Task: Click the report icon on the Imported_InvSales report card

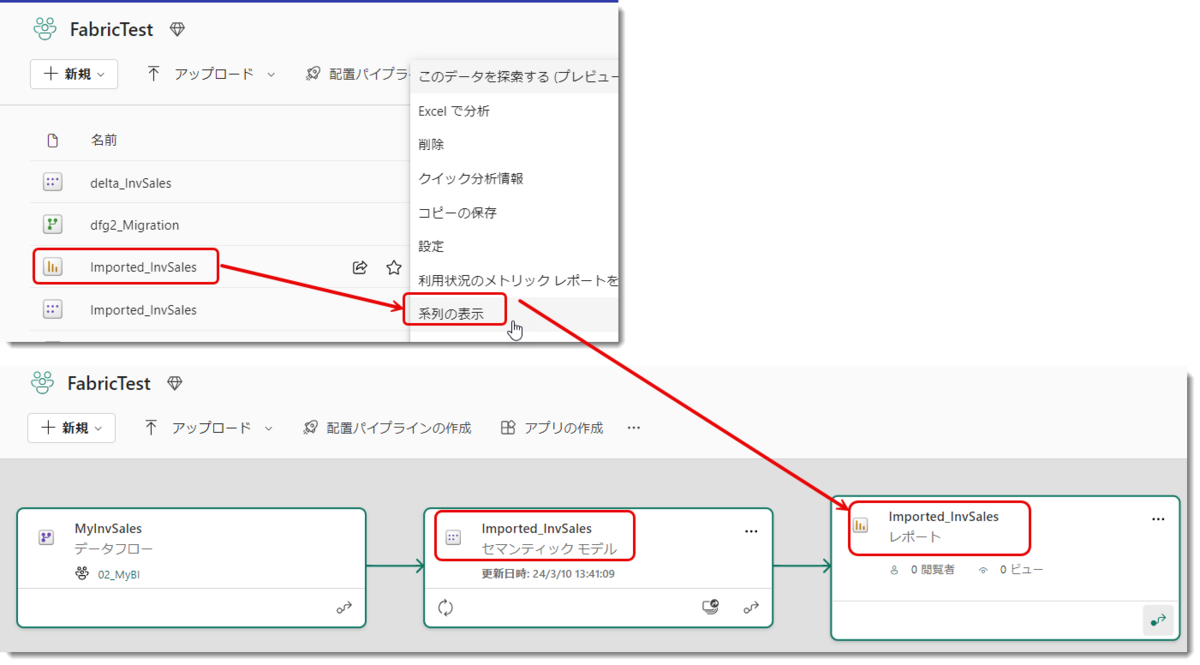Action: pyautogui.click(x=860, y=526)
